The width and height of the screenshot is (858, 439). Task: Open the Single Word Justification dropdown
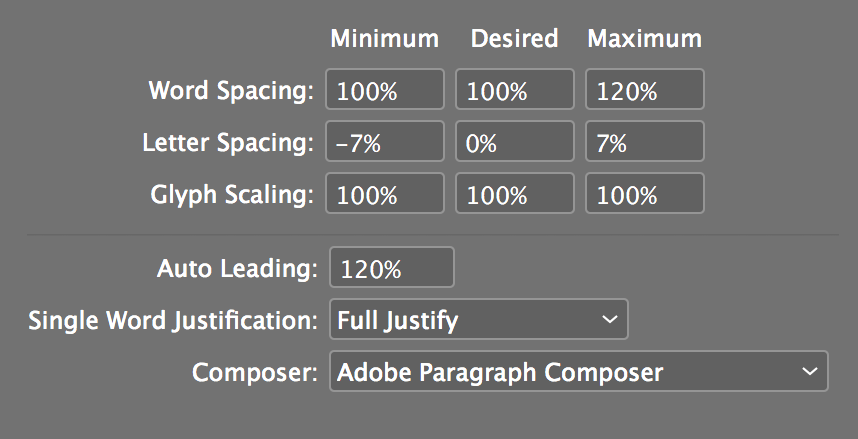coord(478,320)
